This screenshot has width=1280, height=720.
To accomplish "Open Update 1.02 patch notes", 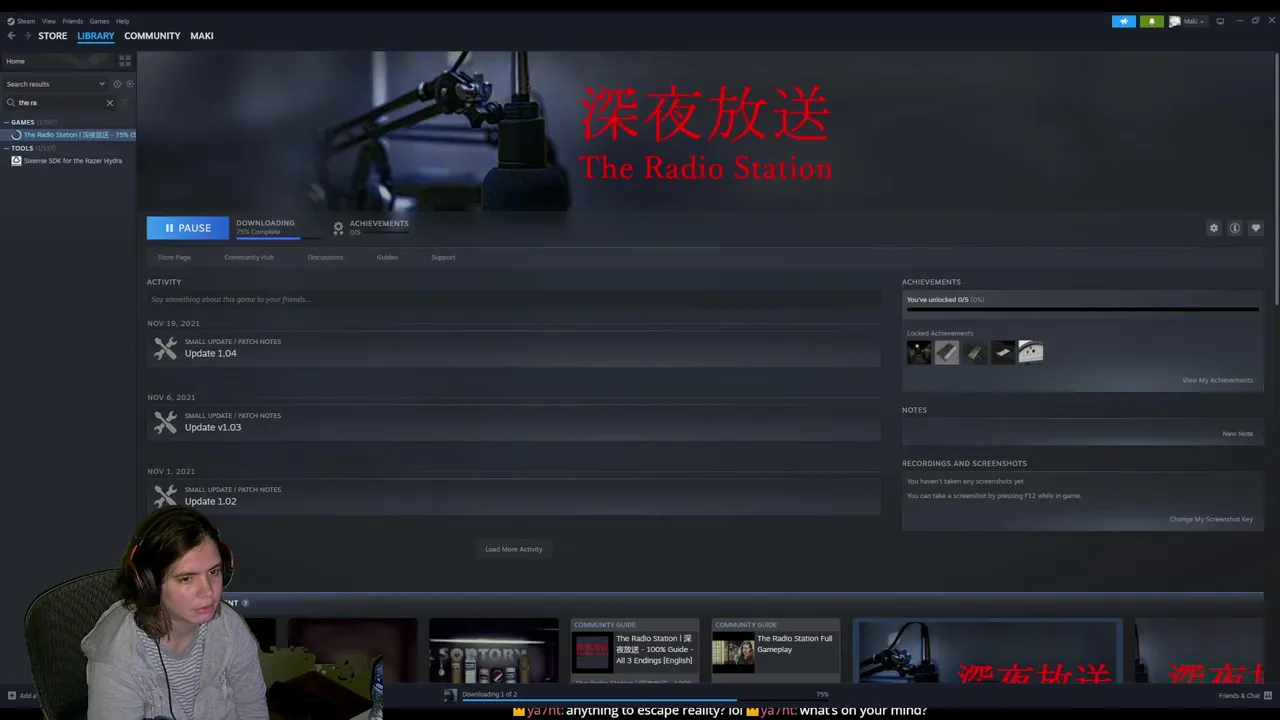I will (513, 496).
